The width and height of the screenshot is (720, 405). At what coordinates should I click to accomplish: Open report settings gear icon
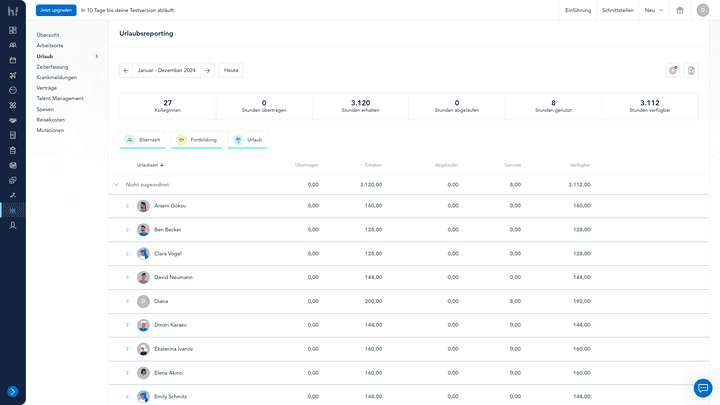click(673, 70)
